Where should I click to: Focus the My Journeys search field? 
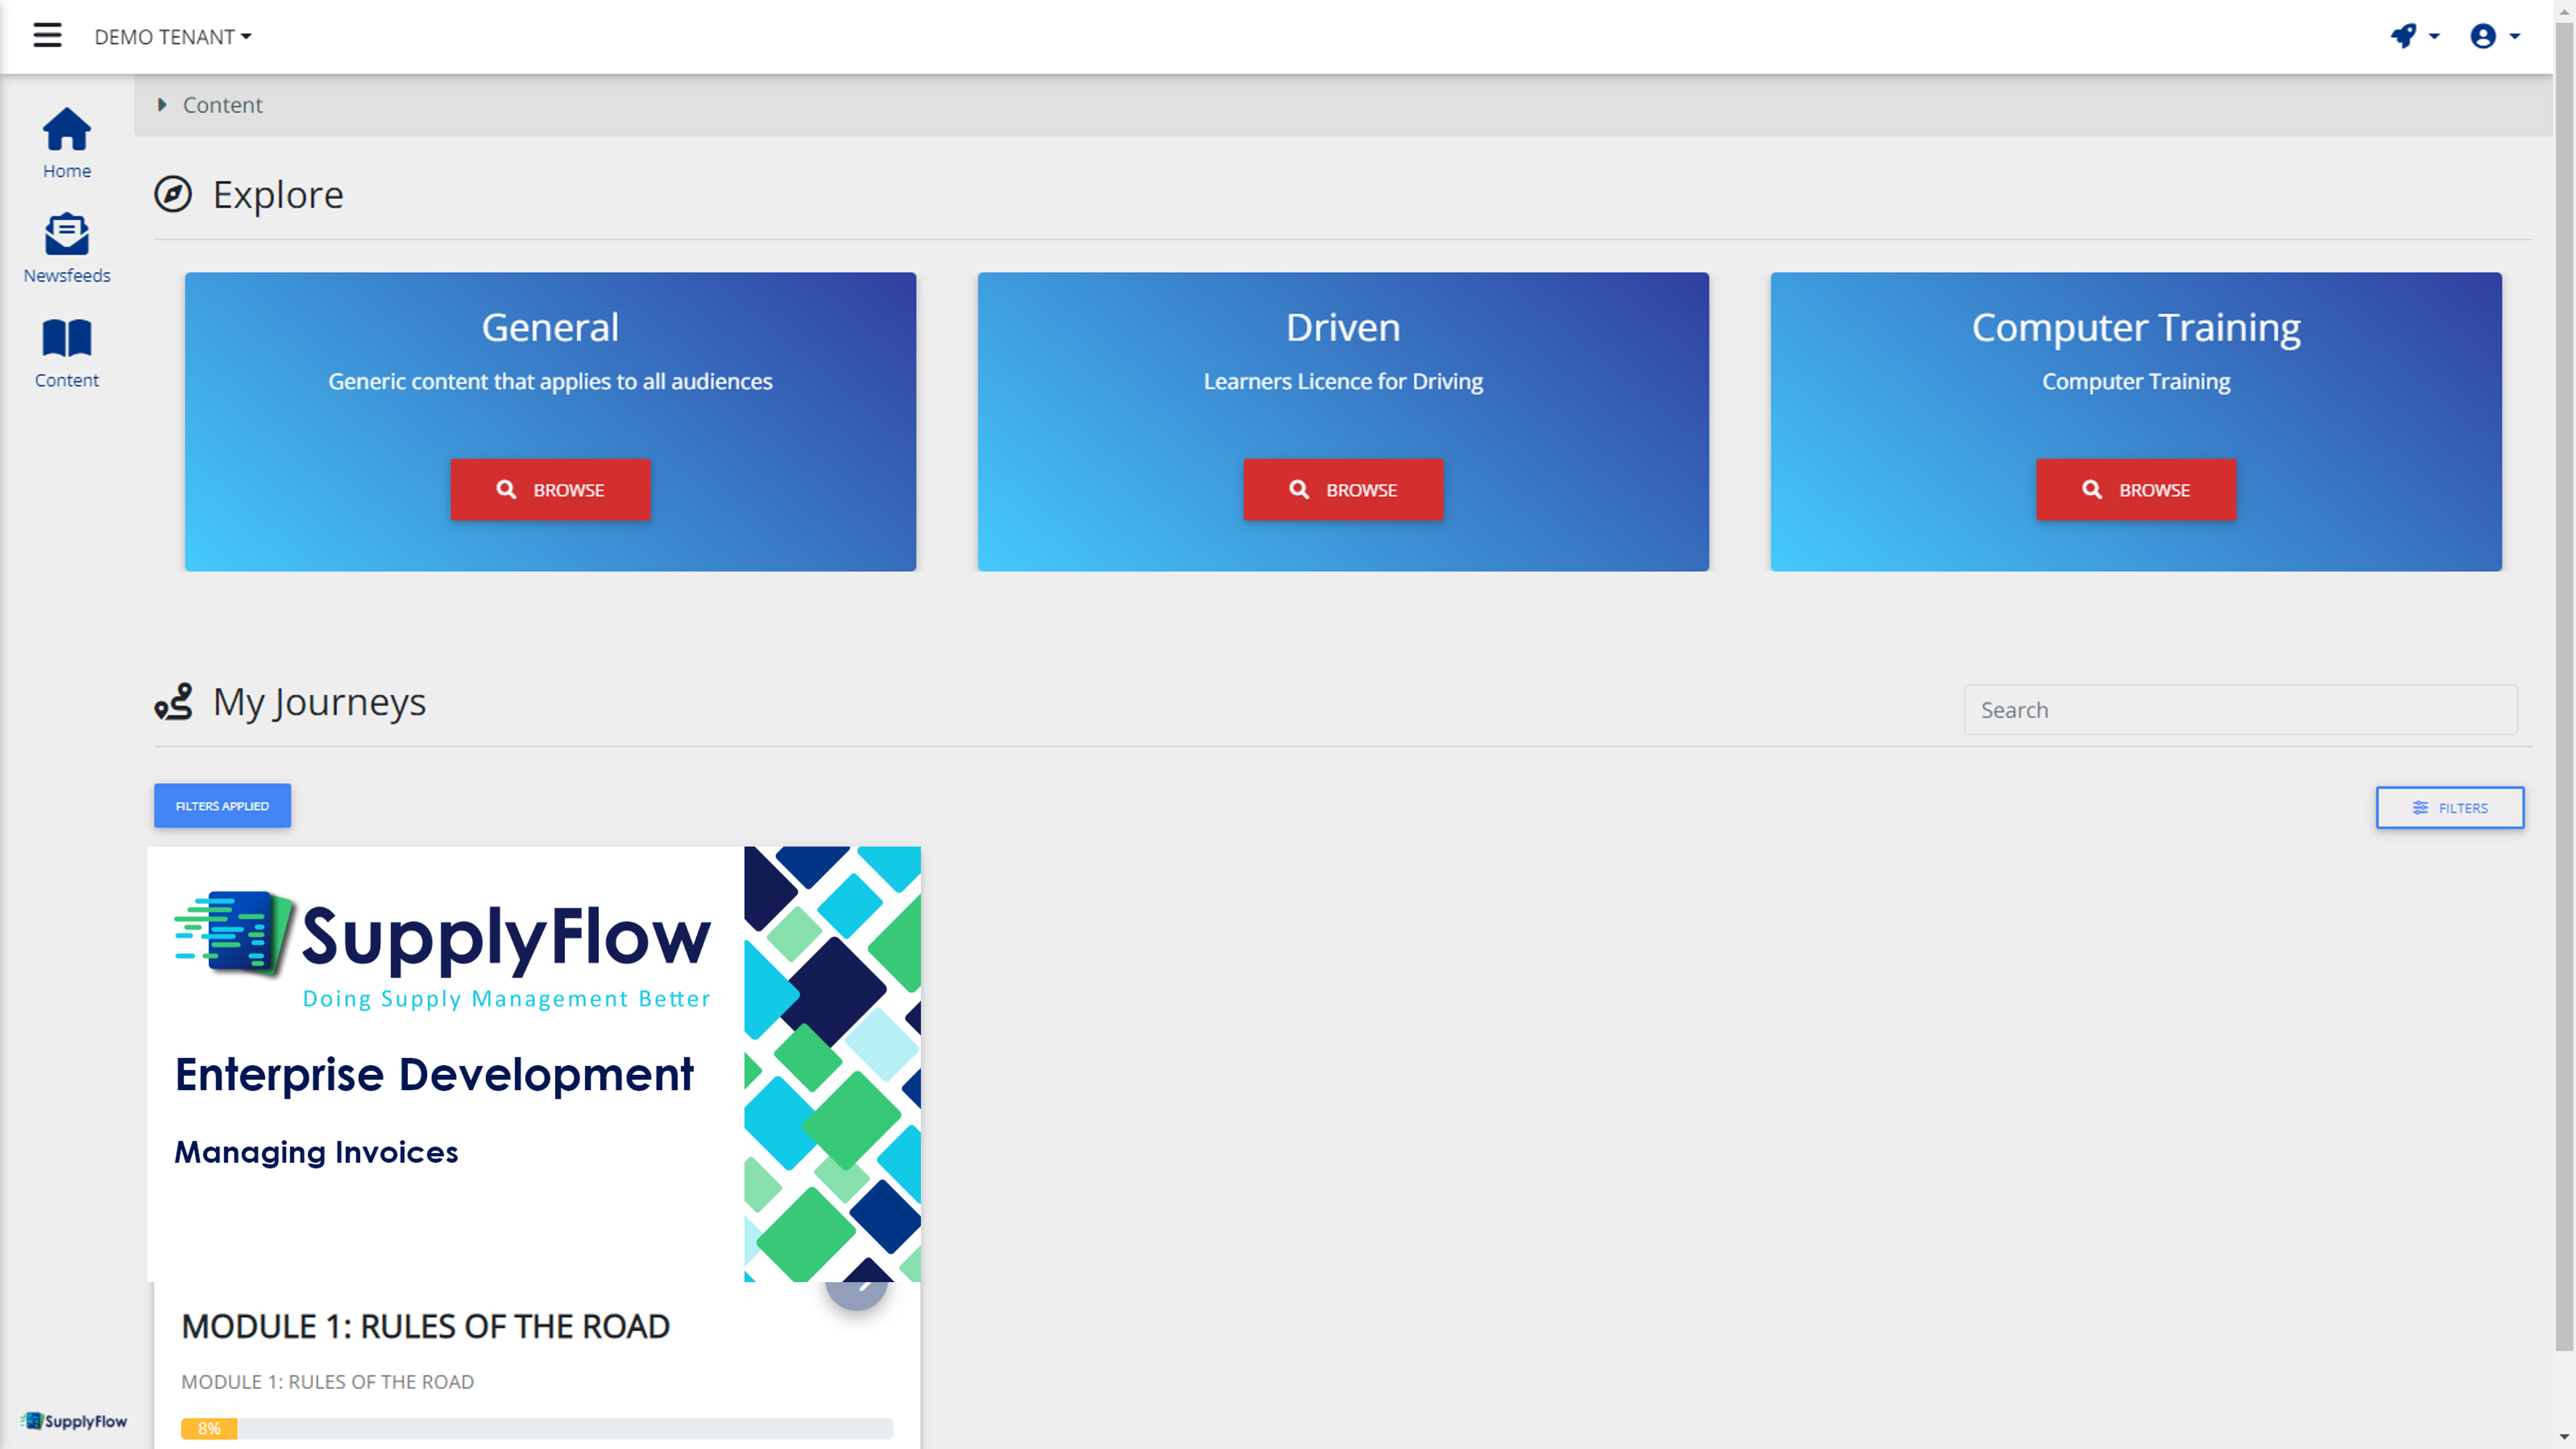pyautogui.click(x=2240, y=710)
